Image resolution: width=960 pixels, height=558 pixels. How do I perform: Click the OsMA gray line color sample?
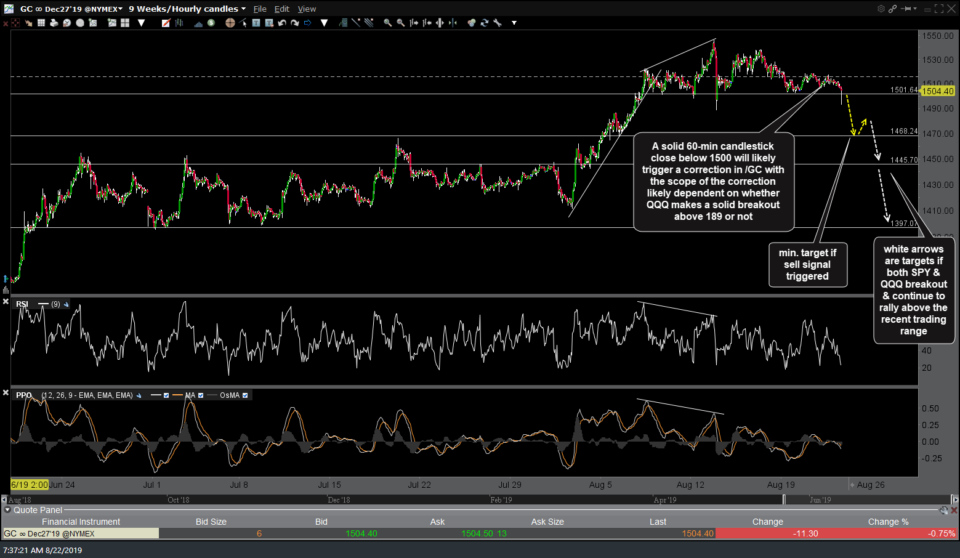pos(212,395)
